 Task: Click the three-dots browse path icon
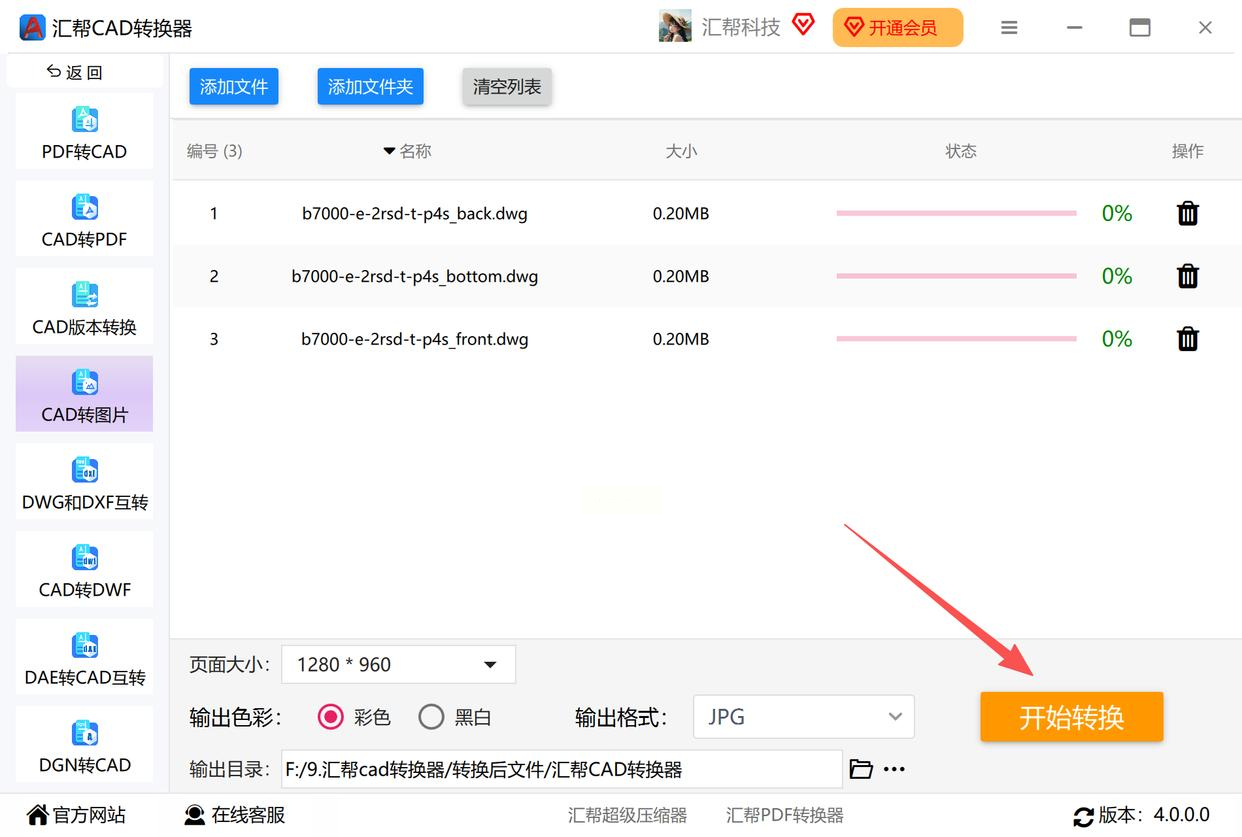894,769
